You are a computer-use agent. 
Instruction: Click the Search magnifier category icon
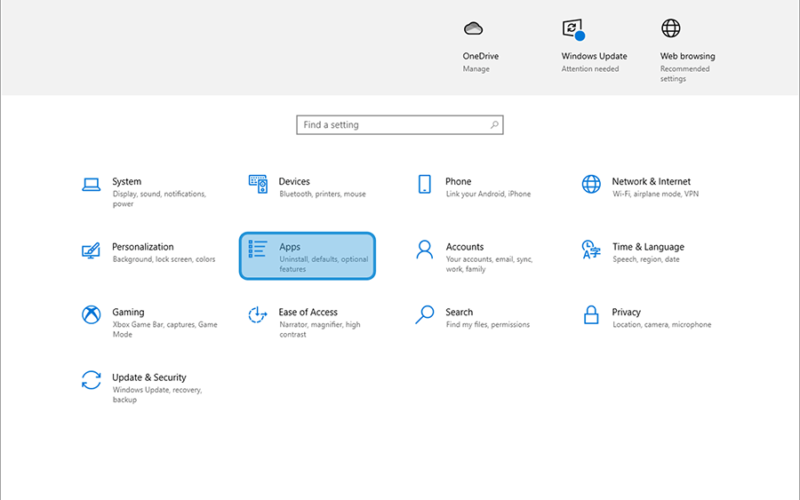(424, 315)
